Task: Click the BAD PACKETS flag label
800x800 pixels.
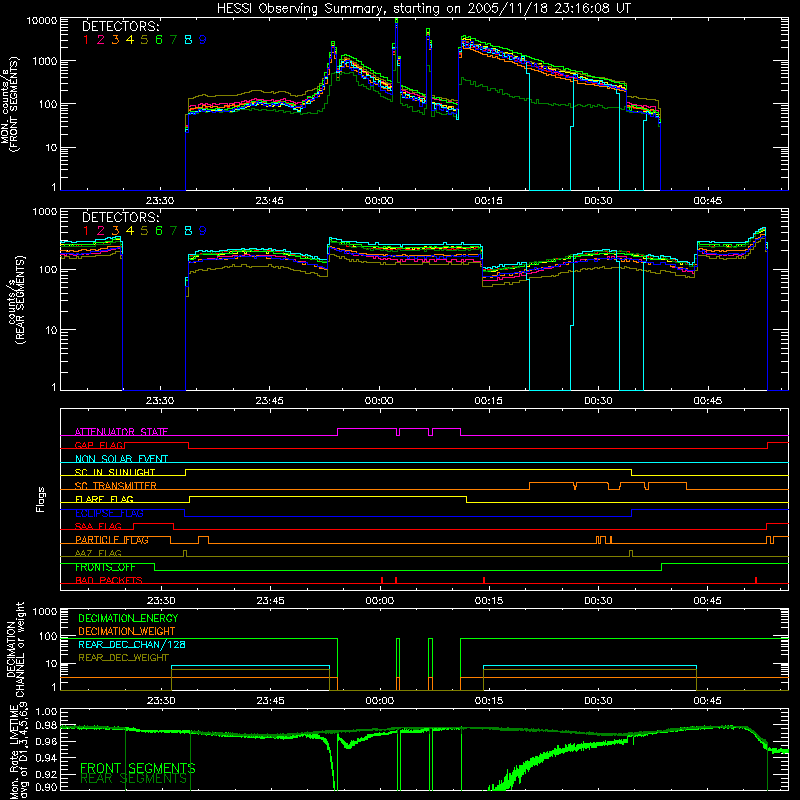Action: click(x=109, y=580)
